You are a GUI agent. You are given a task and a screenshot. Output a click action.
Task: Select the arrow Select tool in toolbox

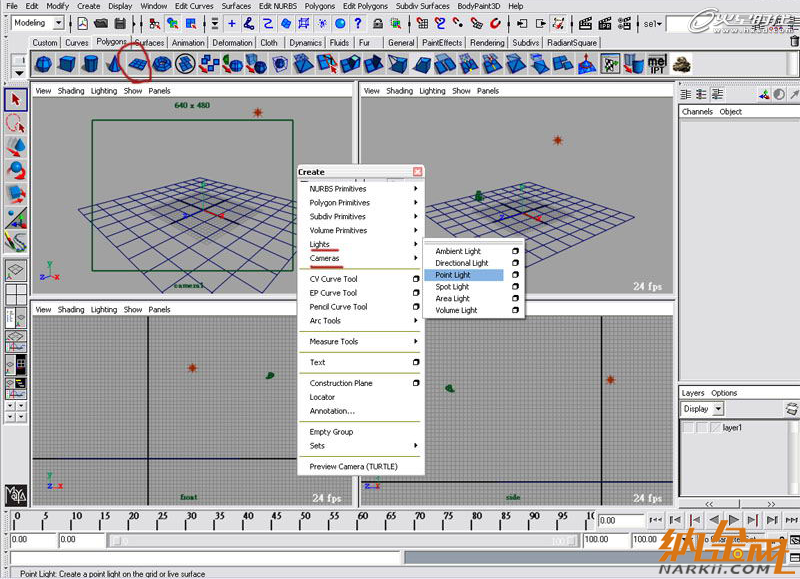click(x=15, y=100)
